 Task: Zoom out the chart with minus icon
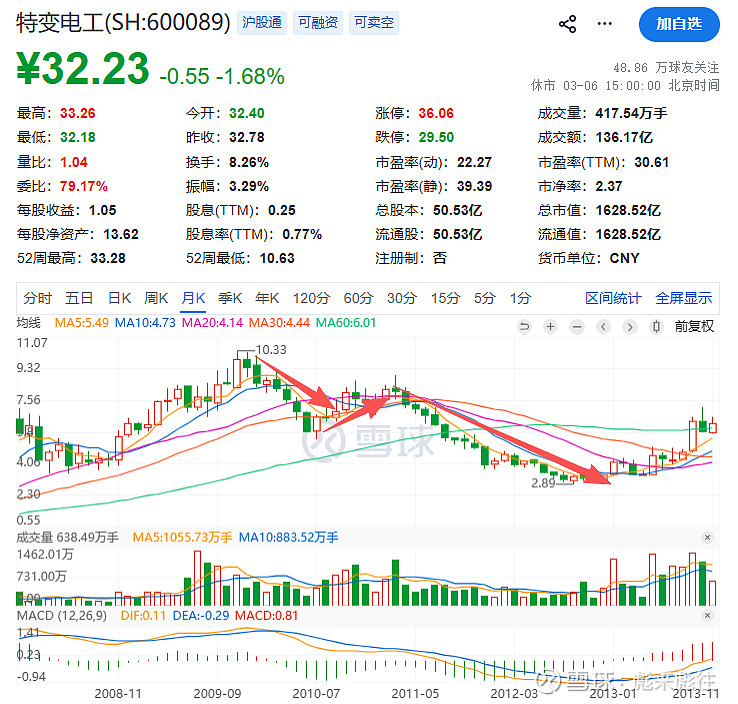point(577,326)
